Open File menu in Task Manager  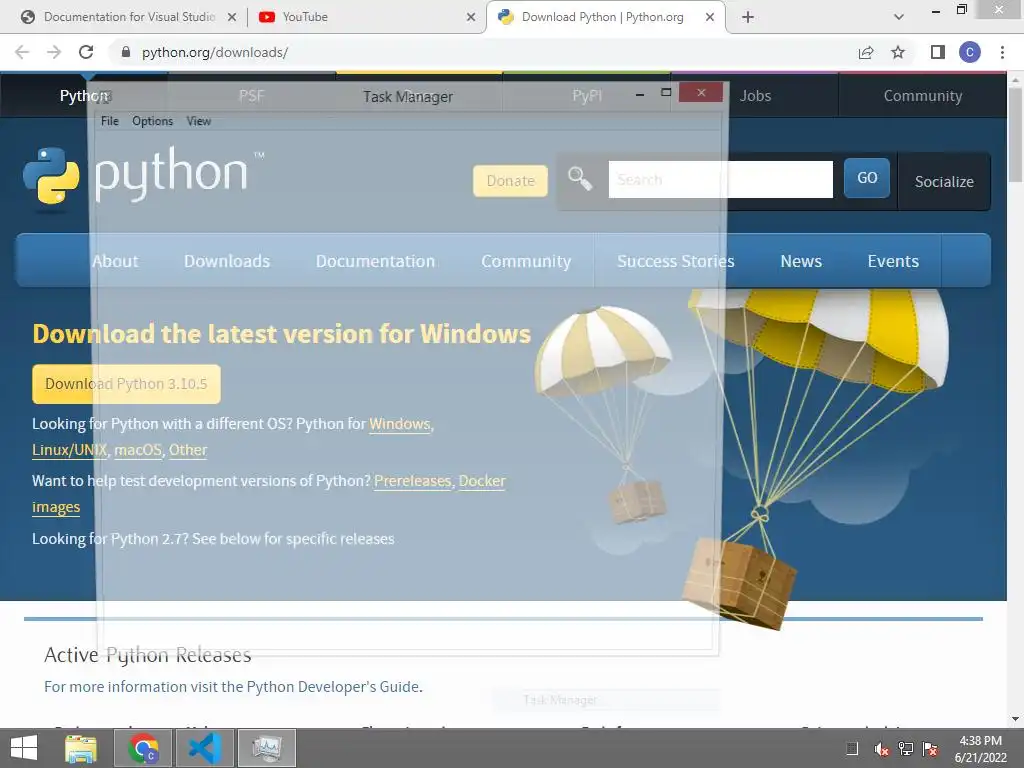point(110,121)
